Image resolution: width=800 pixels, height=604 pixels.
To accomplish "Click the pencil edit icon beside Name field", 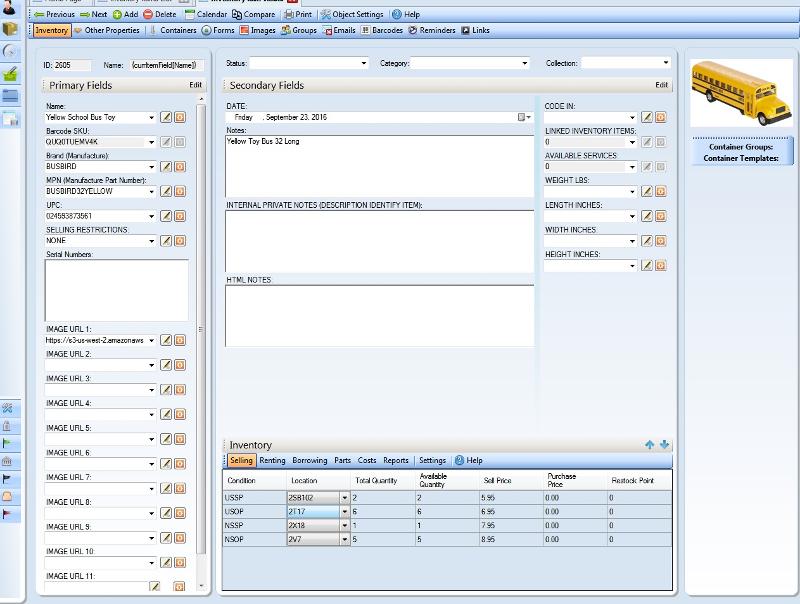I will (x=167, y=117).
